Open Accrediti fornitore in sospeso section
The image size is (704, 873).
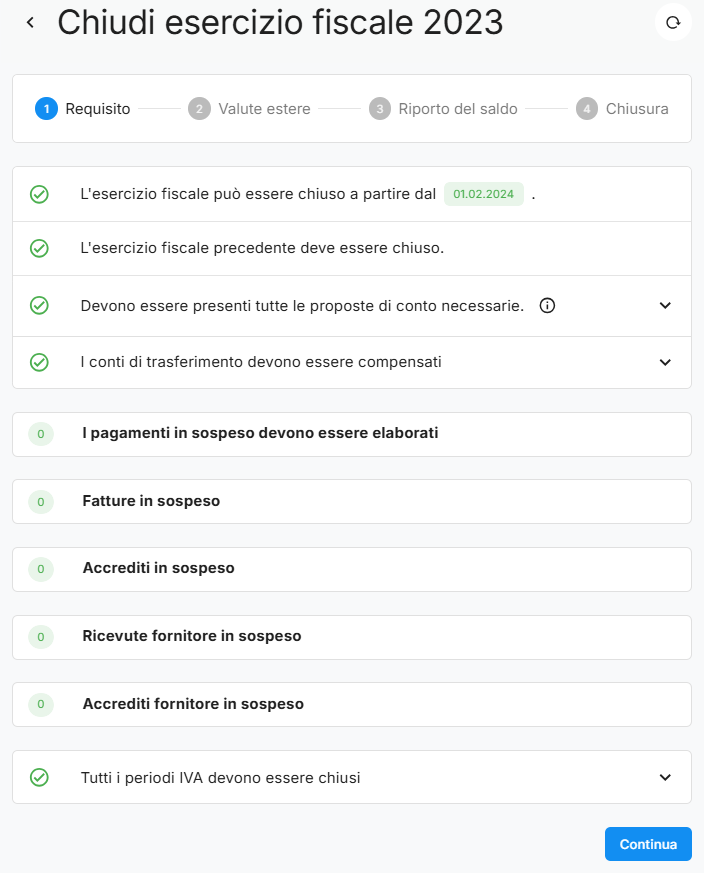click(193, 704)
